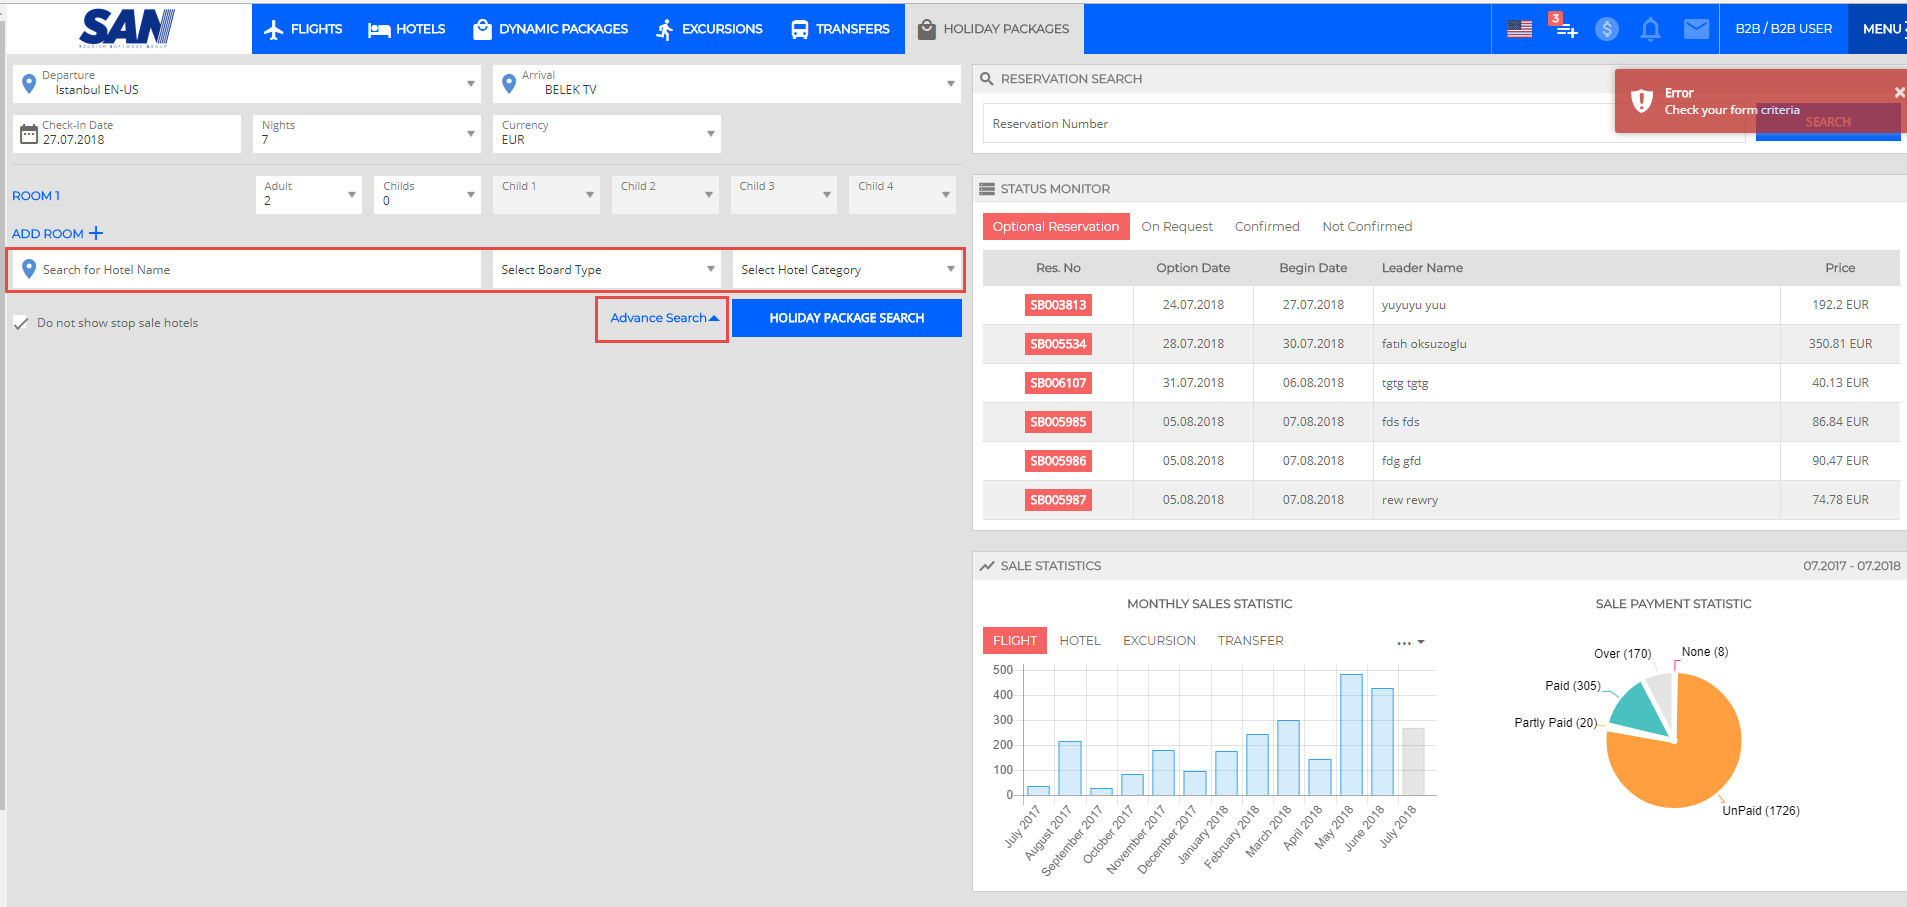Toggle Do not show stop sale hotels
Viewport: 1907px width, 907px height.
pos(21,323)
